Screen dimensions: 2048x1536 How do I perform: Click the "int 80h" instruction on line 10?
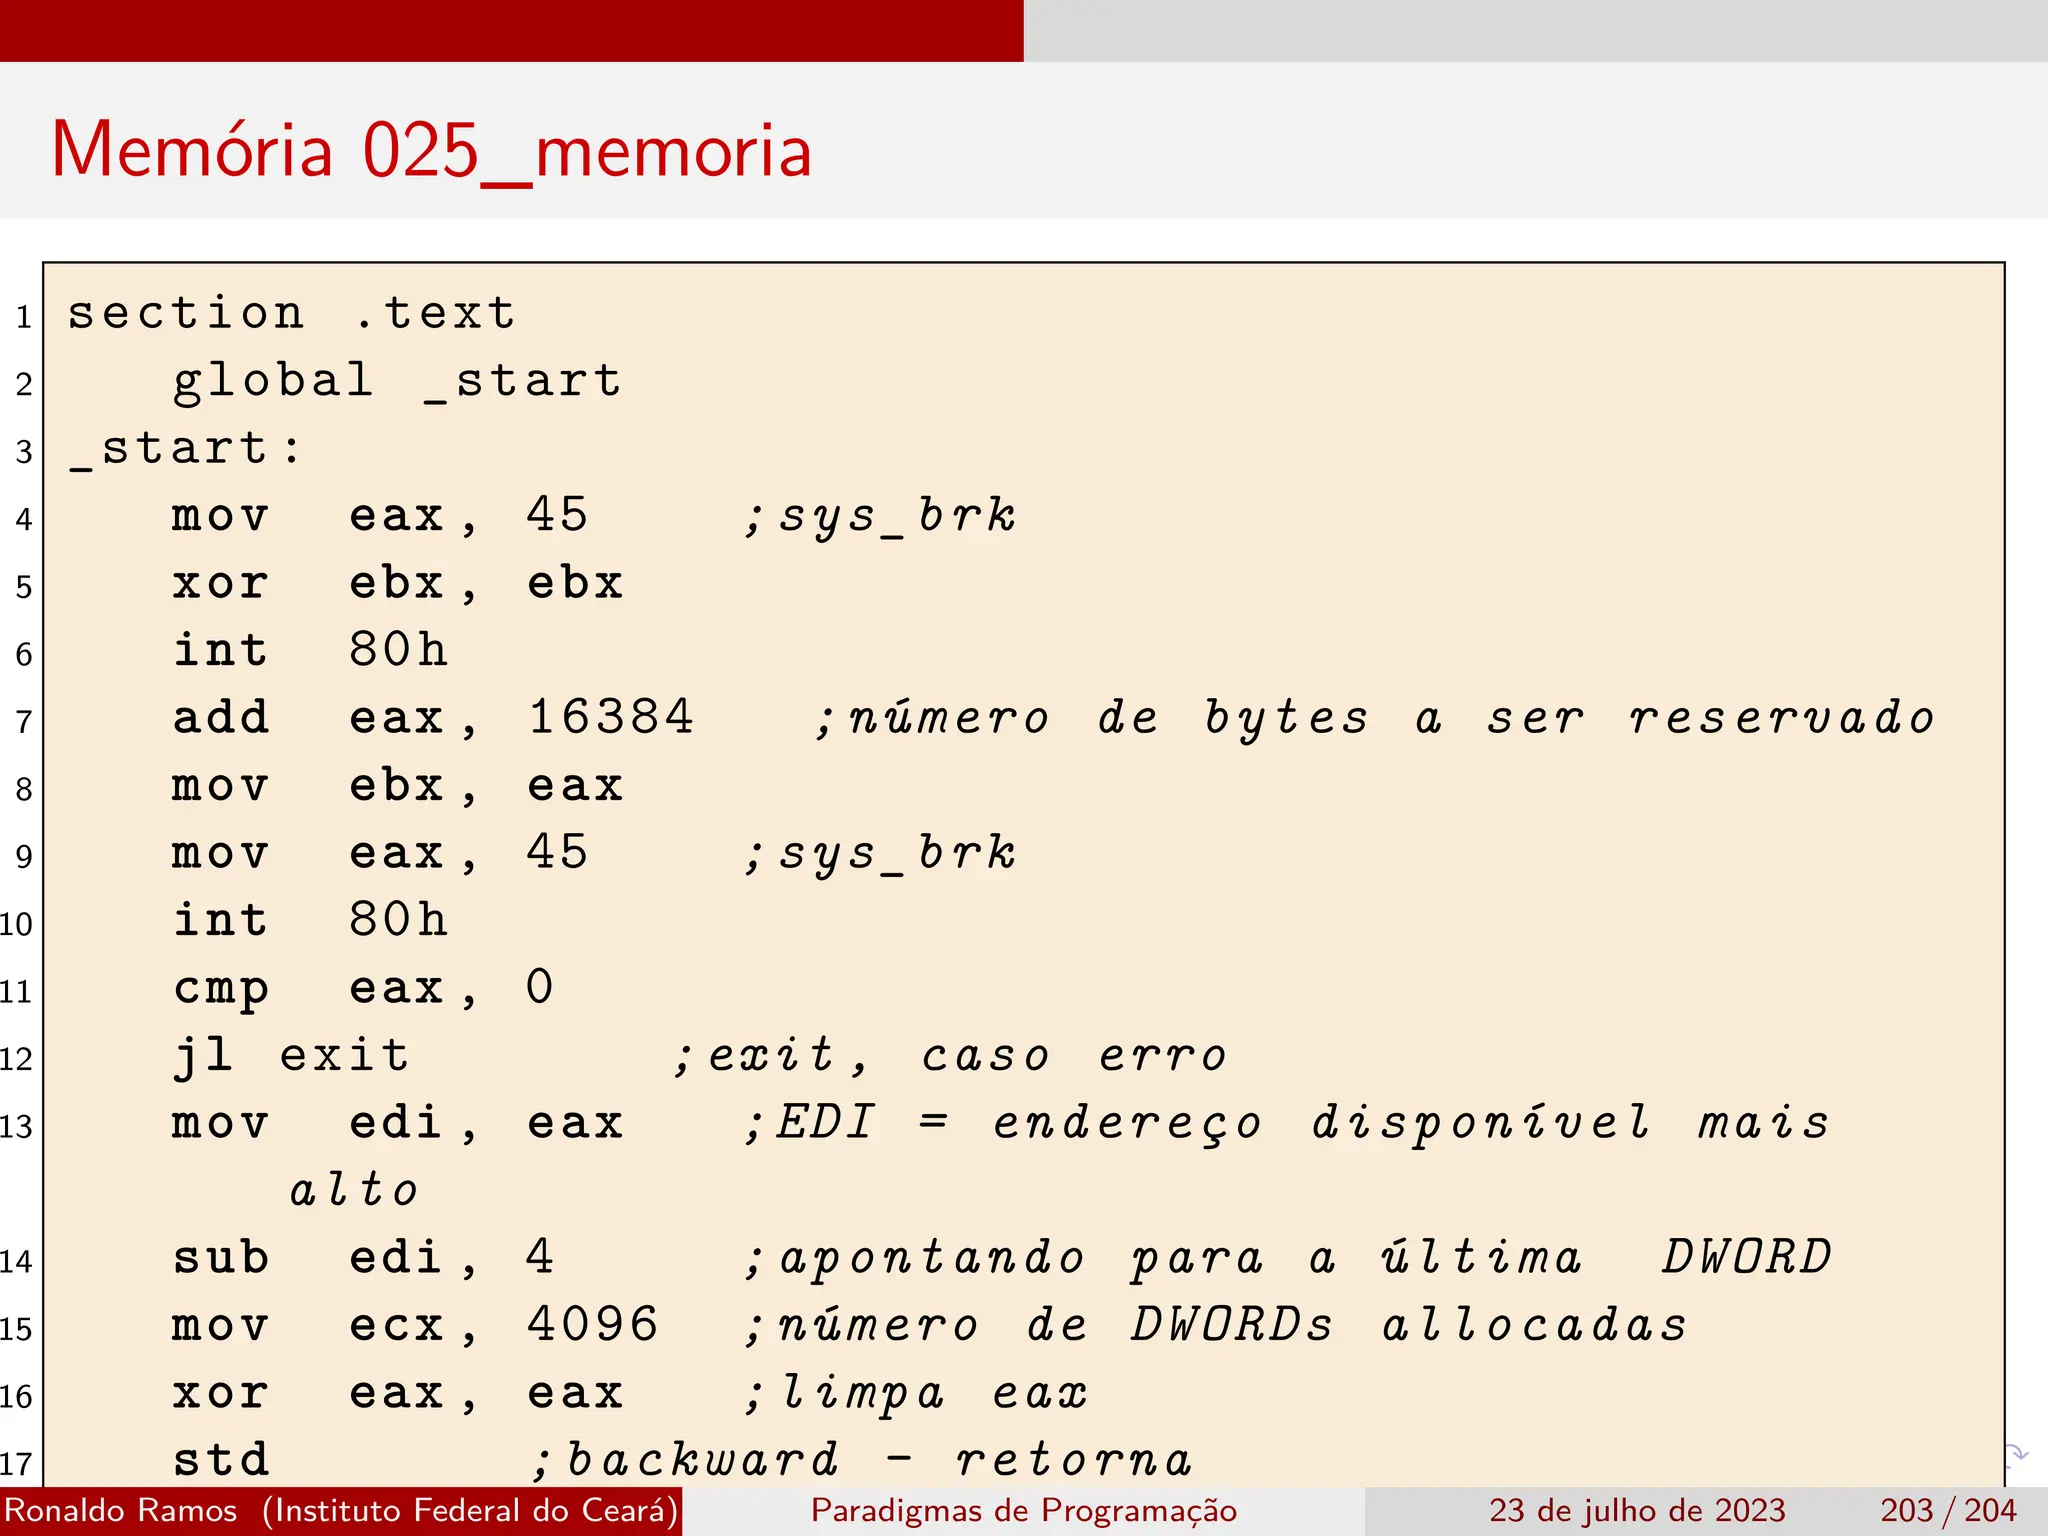310,920
